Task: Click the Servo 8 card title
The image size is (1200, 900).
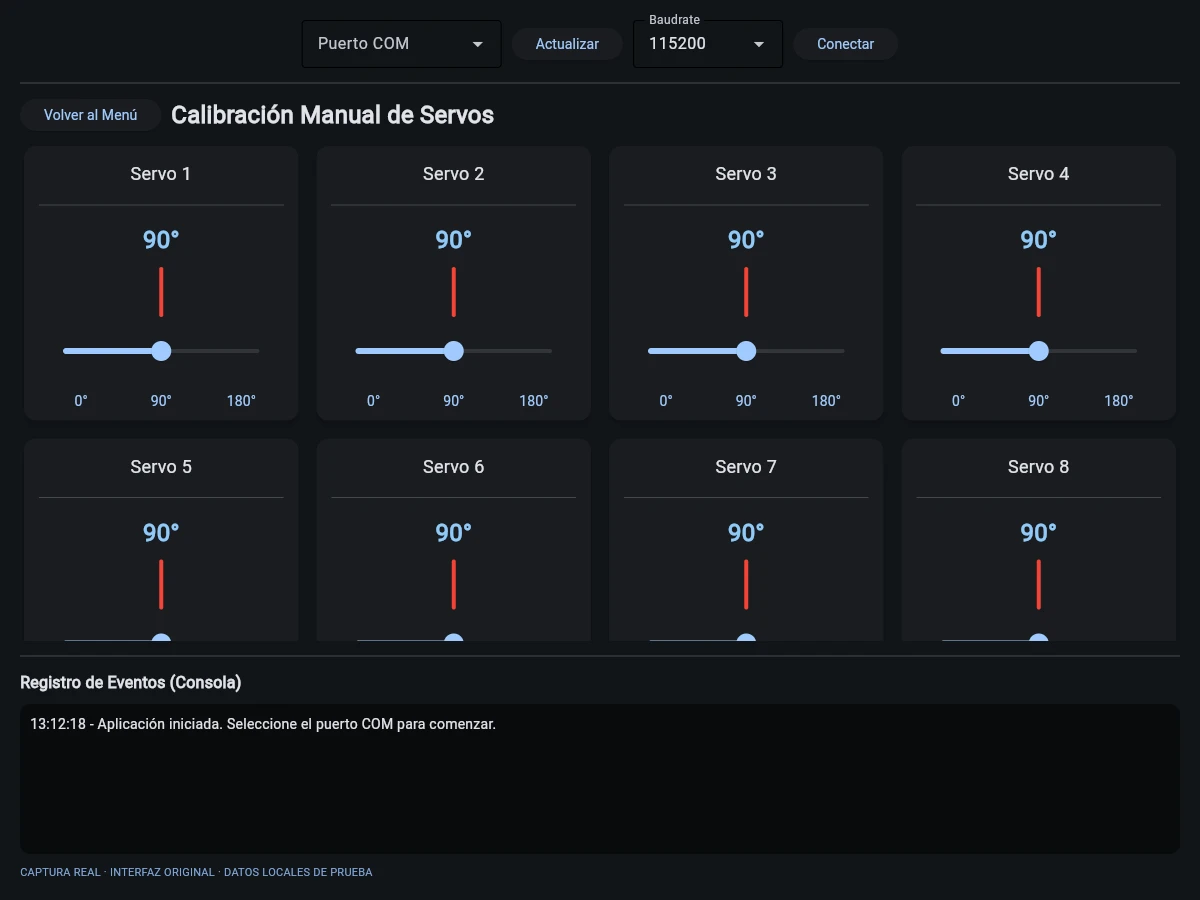Action: (x=1039, y=467)
